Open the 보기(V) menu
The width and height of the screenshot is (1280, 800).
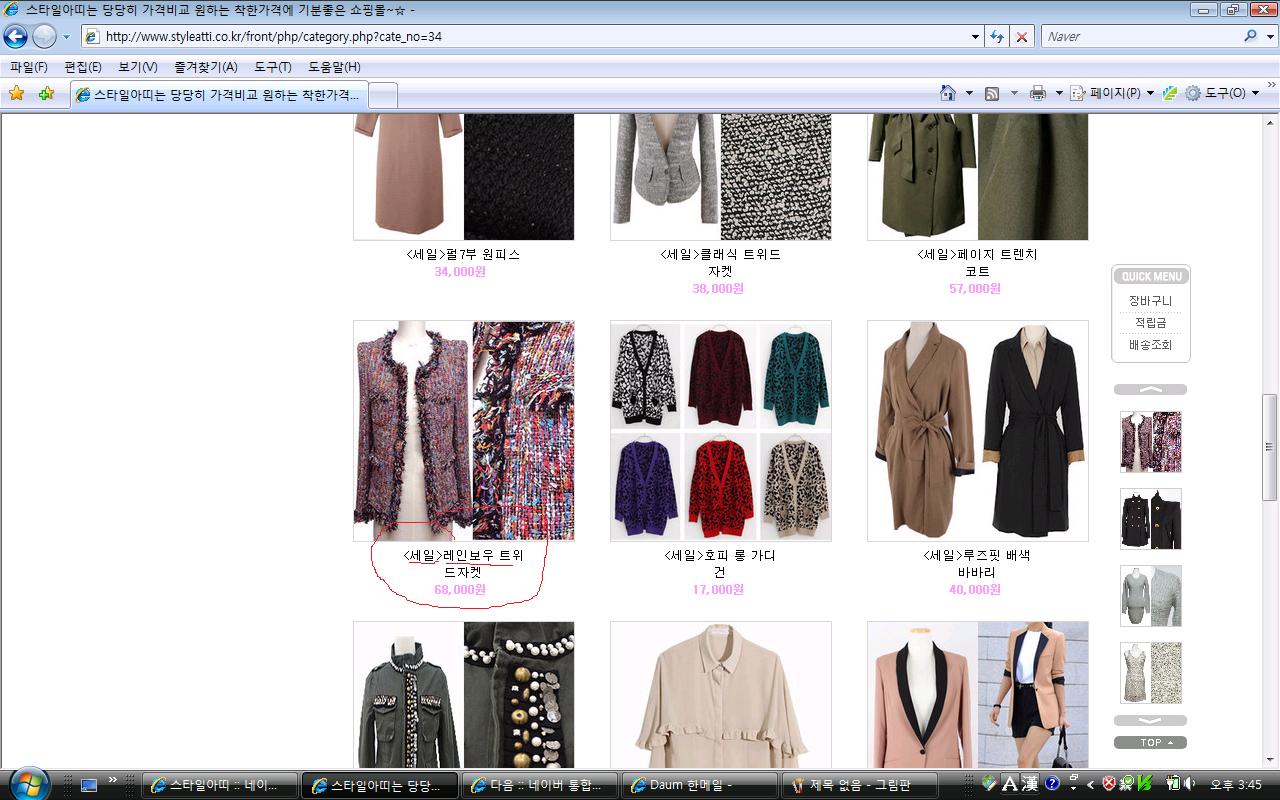138,67
